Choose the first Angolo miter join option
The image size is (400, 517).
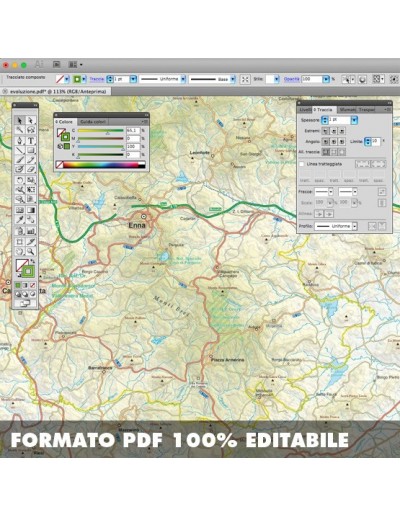pos(325,142)
